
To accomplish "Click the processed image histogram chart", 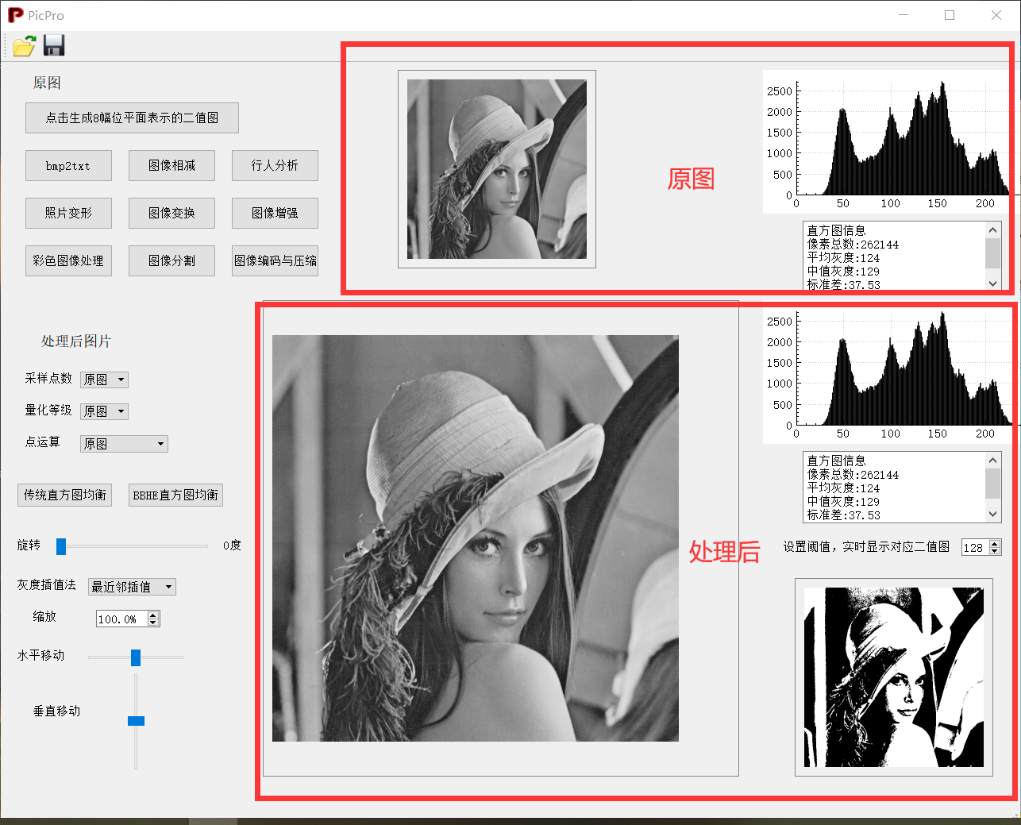I will pos(887,372).
